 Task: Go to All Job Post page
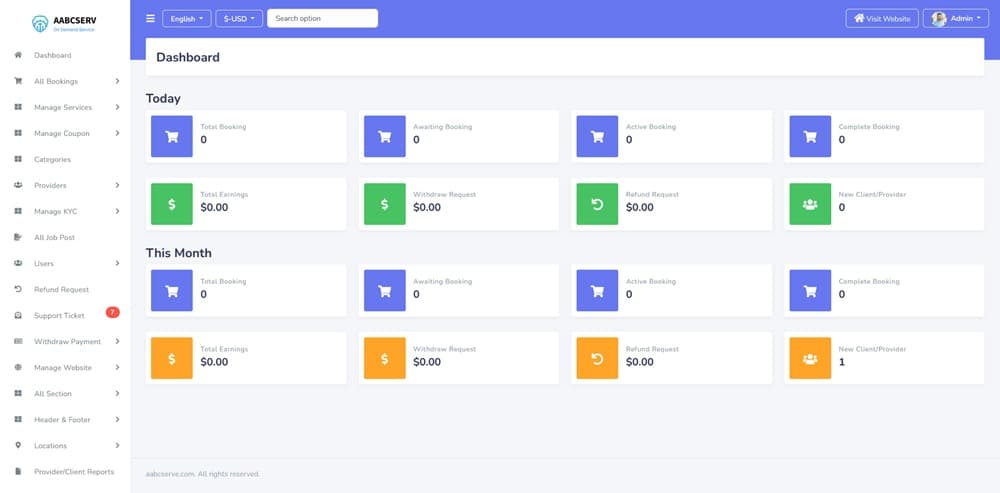pyautogui.click(x=54, y=237)
